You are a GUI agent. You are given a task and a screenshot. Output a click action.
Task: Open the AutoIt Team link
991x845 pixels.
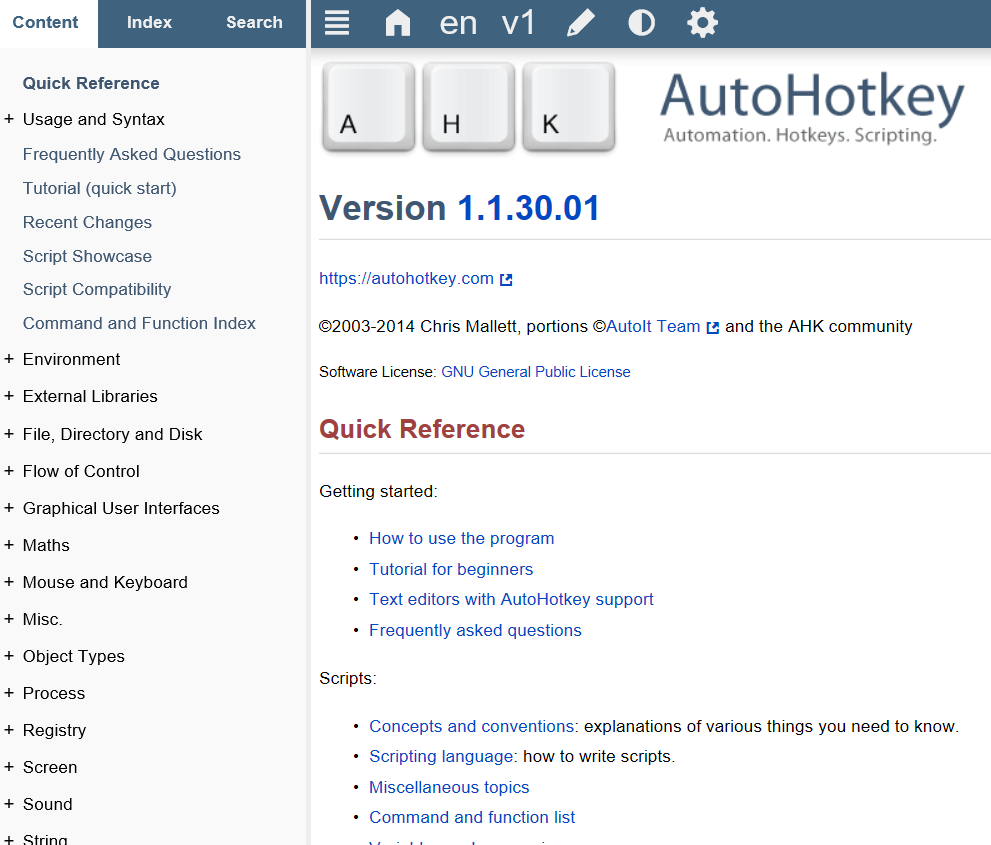[653, 327]
